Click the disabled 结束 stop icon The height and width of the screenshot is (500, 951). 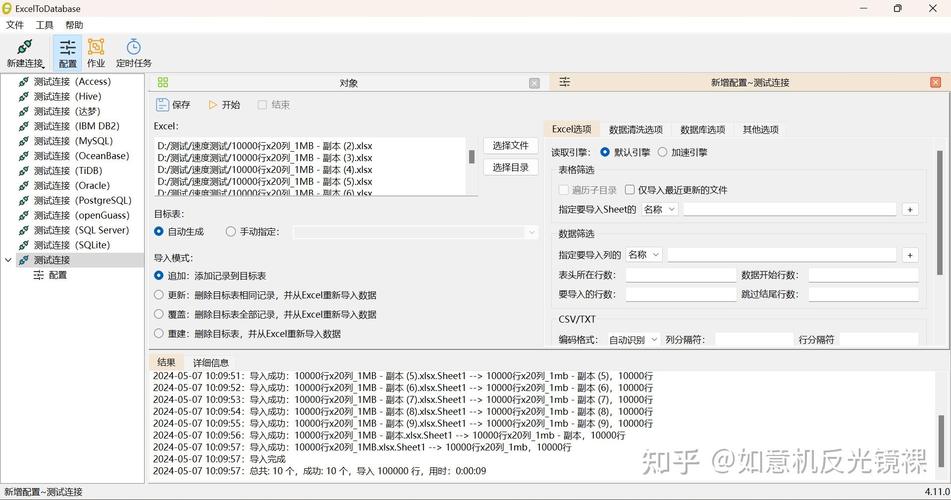262,104
